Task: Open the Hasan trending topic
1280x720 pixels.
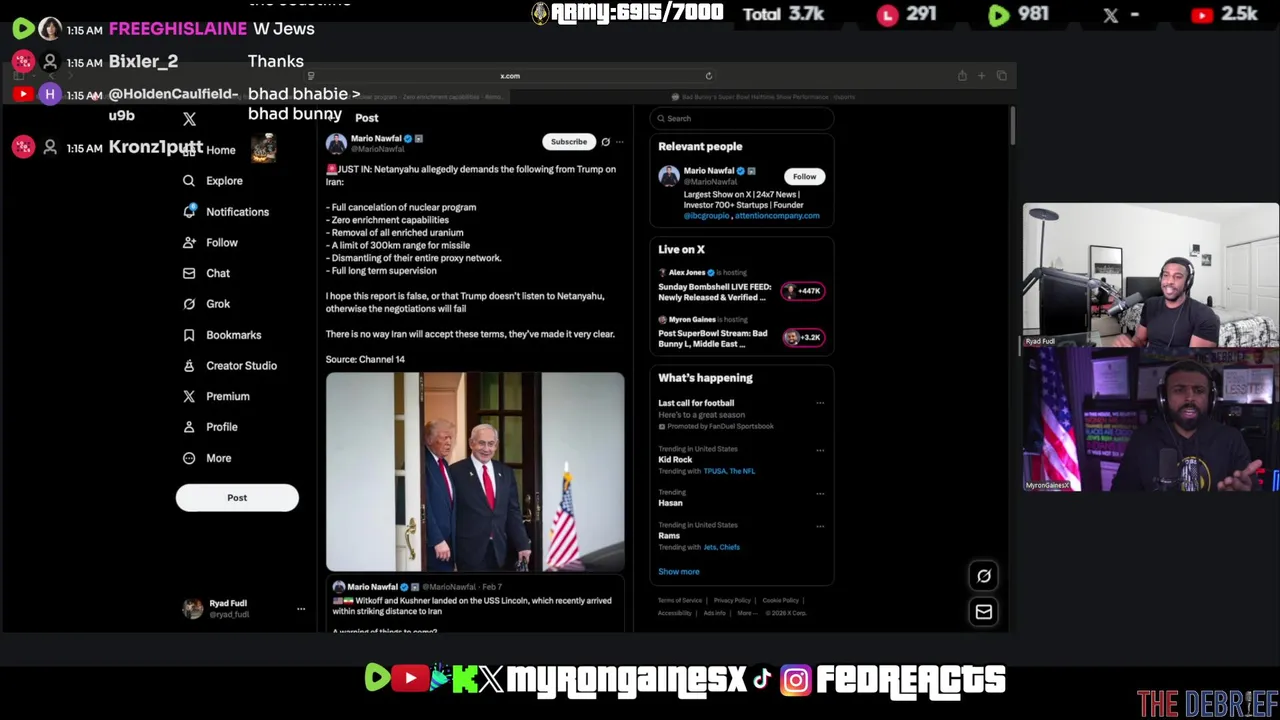Action: [x=670, y=503]
